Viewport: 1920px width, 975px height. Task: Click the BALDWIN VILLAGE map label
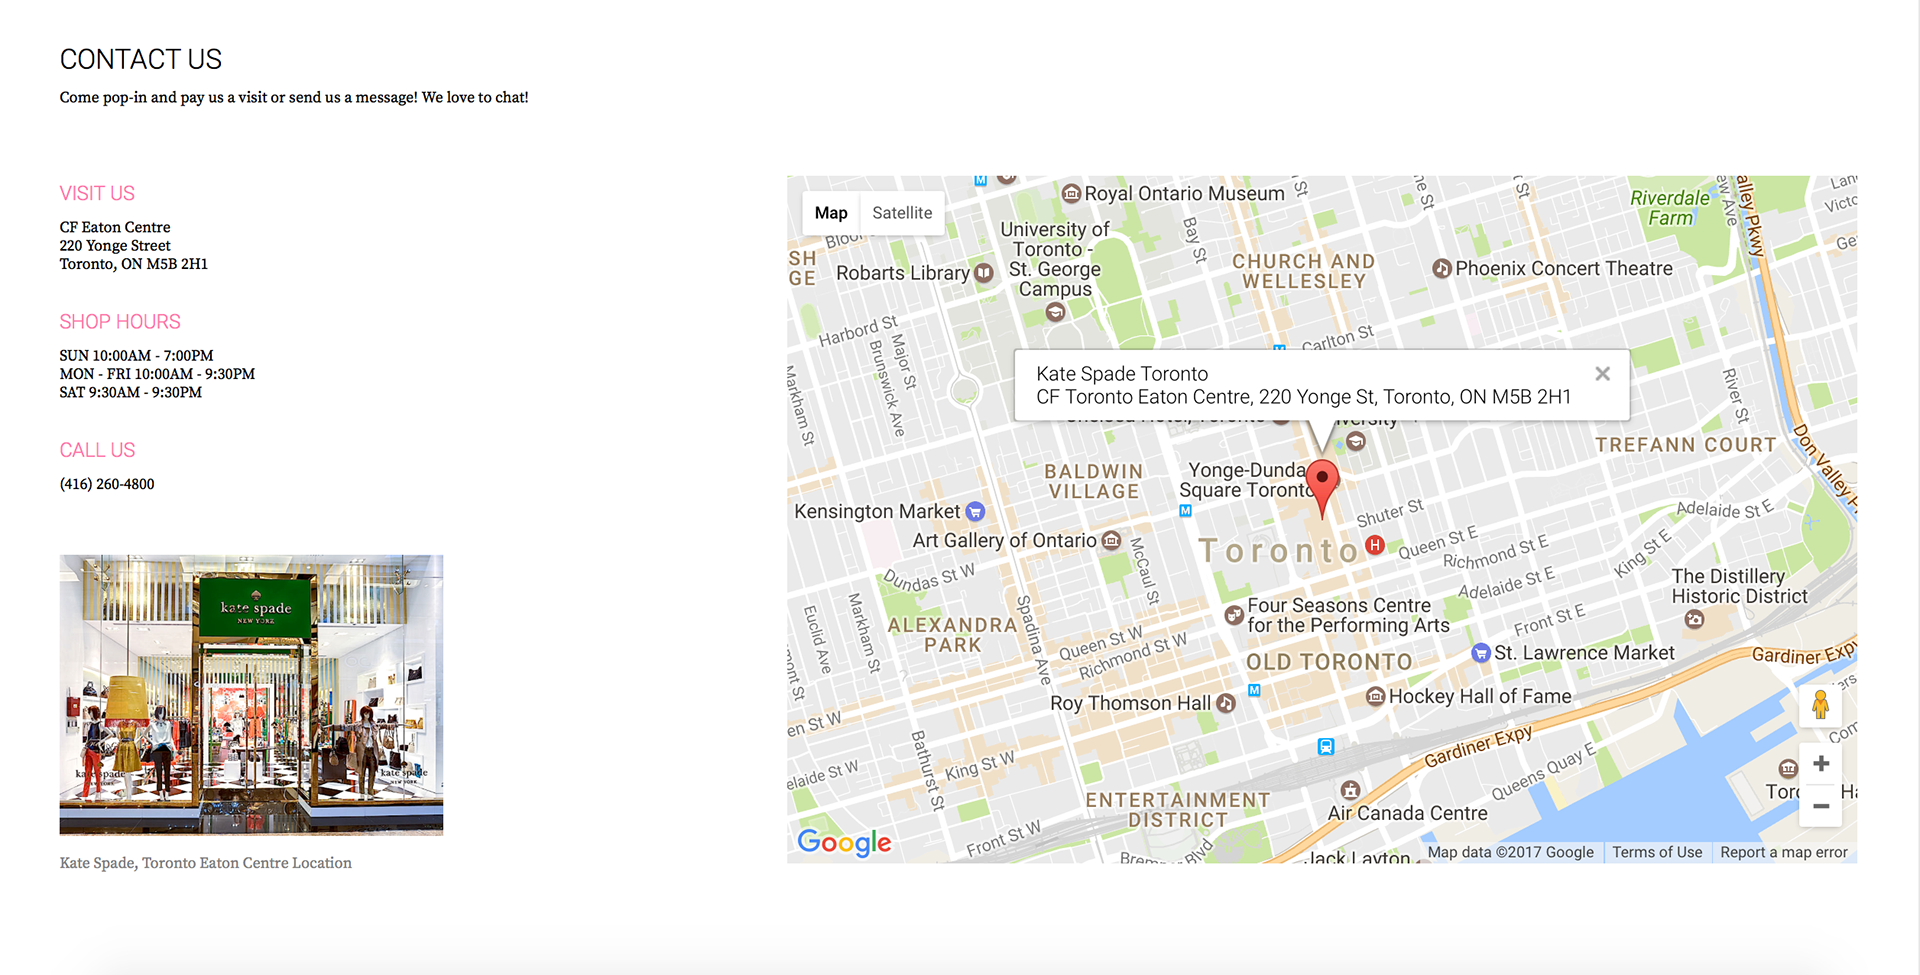pyautogui.click(x=1094, y=481)
